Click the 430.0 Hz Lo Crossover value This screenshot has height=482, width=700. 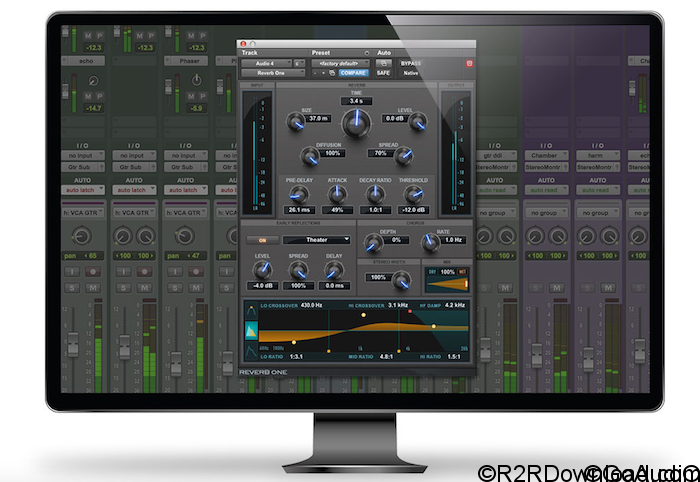[x=311, y=305]
